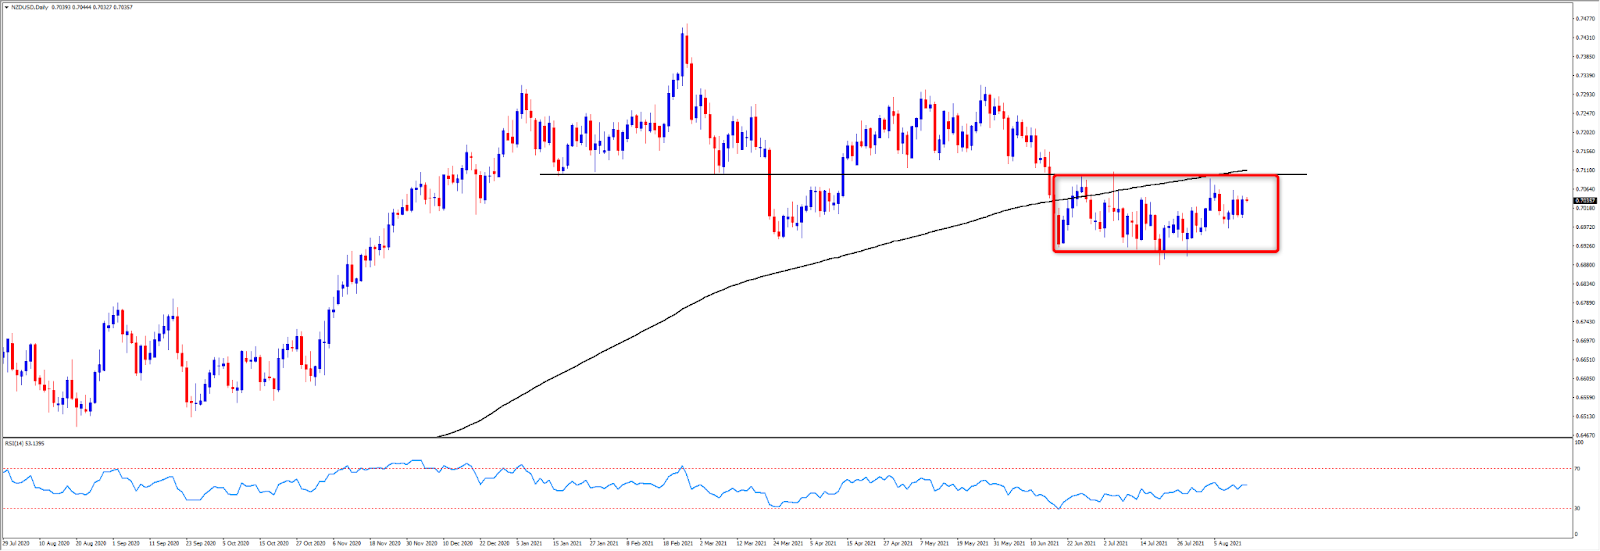Click the 0.64670 price axis label
Viewport: 1600px width, 551px height.
click(x=1585, y=435)
